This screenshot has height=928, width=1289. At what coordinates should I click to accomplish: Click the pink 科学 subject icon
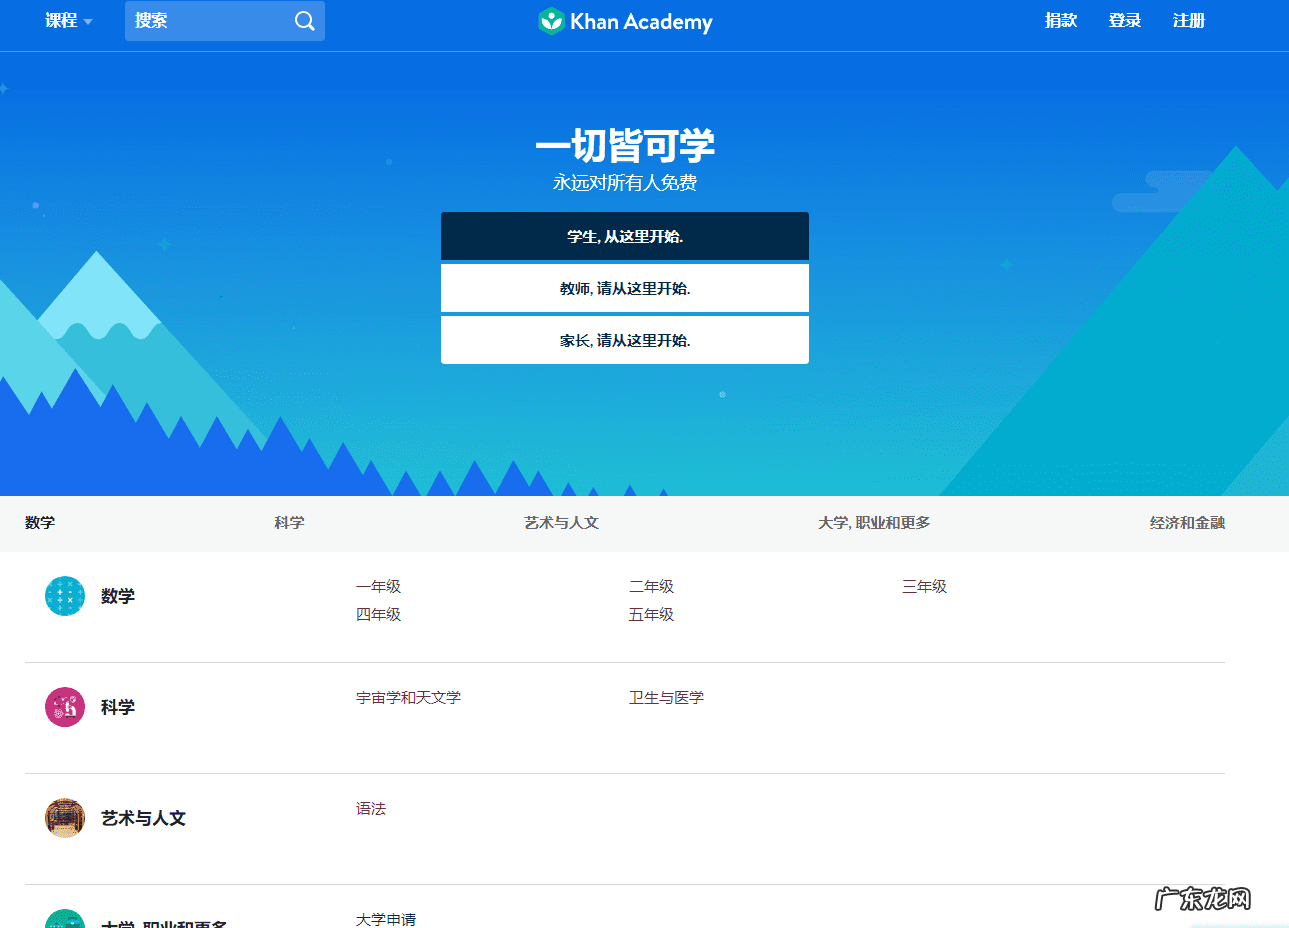64,706
